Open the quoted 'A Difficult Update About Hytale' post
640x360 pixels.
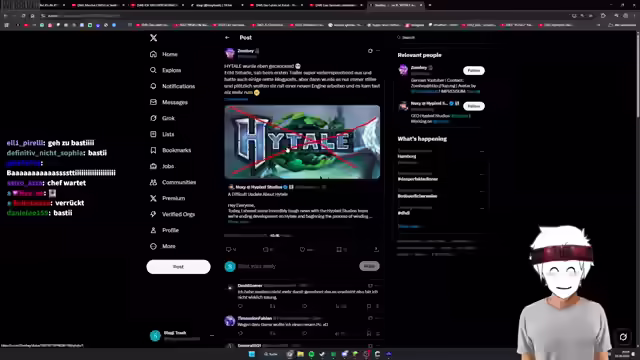[x=302, y=204]
